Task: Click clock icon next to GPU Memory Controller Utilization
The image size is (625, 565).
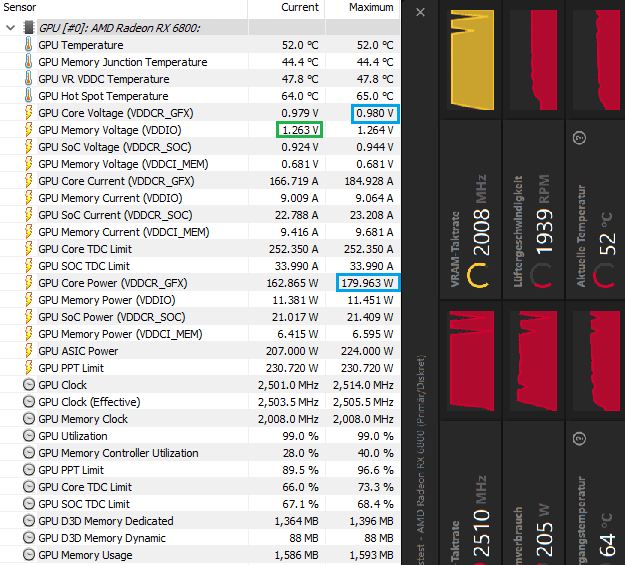Action: [x=29, y=453]
